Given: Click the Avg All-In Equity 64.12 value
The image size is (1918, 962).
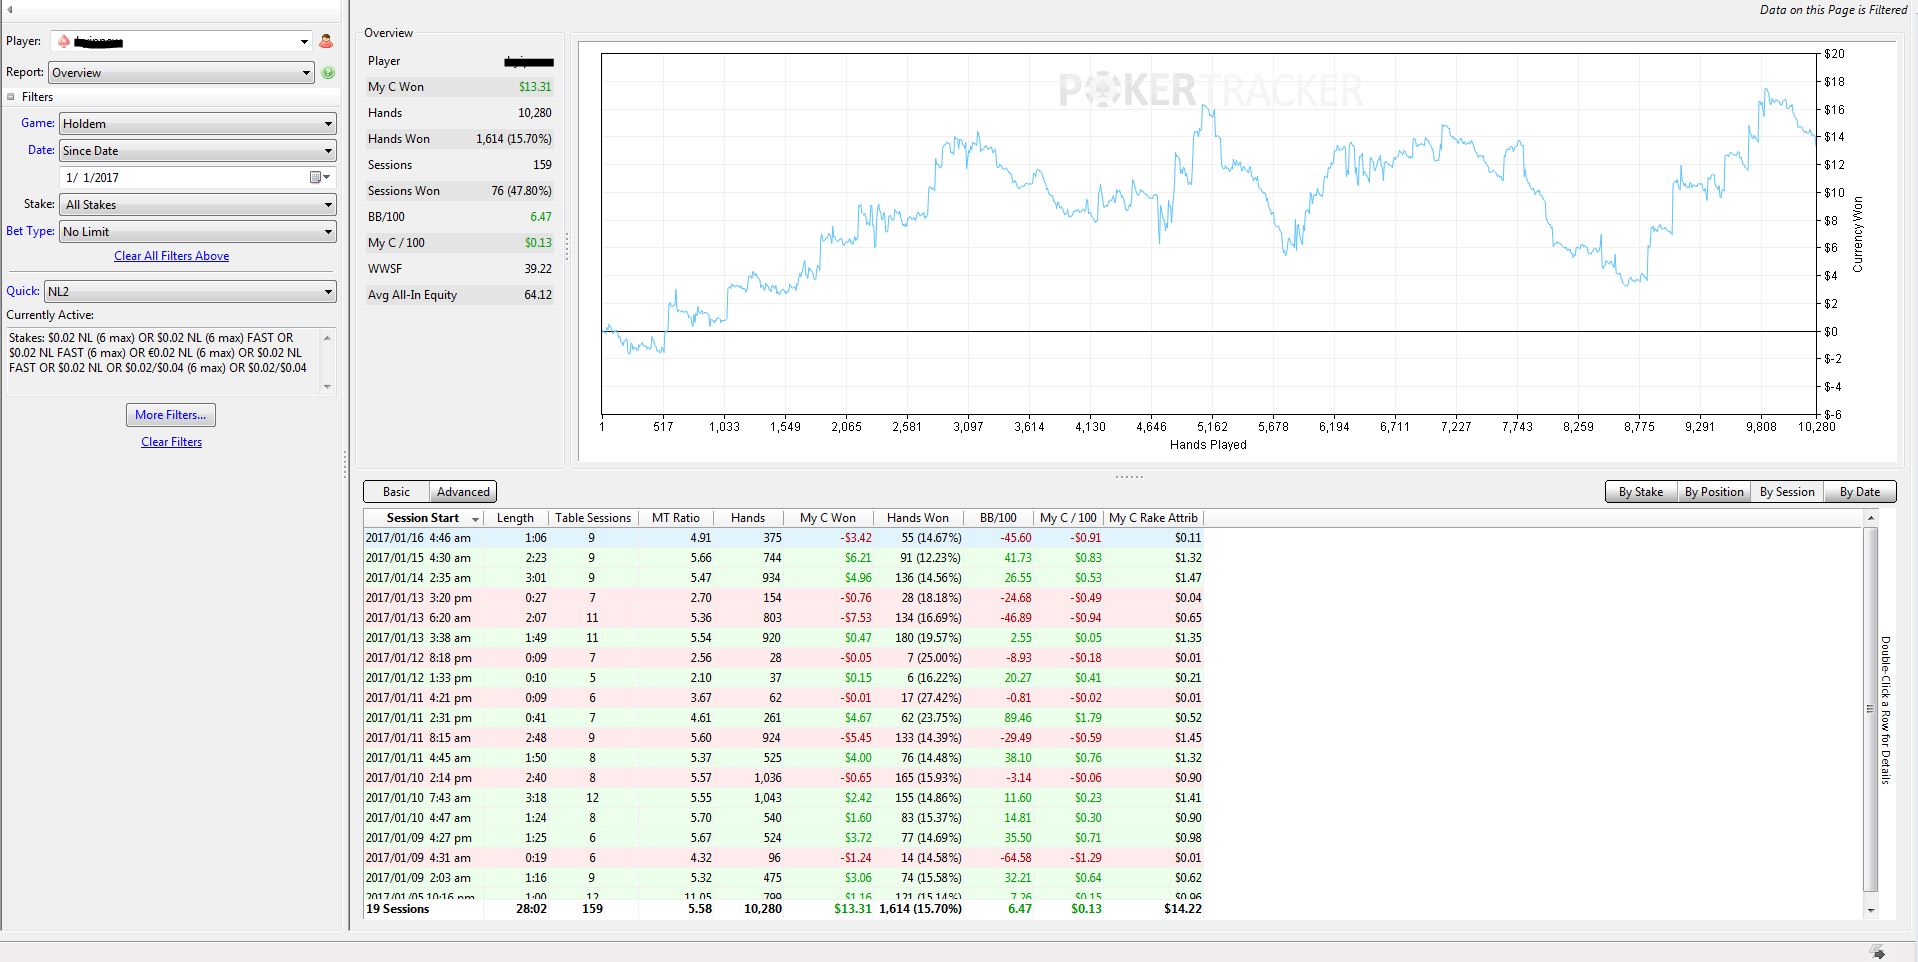Looking at the screenshot, I should [x=538, y=295].
